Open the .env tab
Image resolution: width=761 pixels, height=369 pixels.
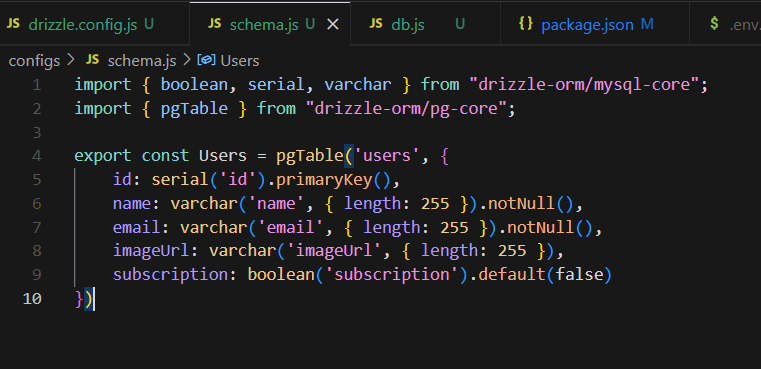pos(725,24)
